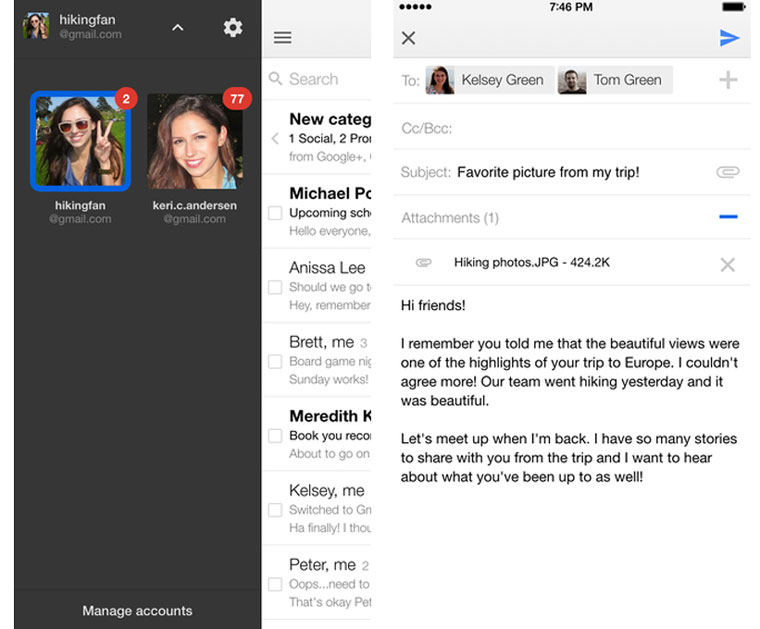Send the email with the blue arrow
760x629 pixels.
(729, 38)
